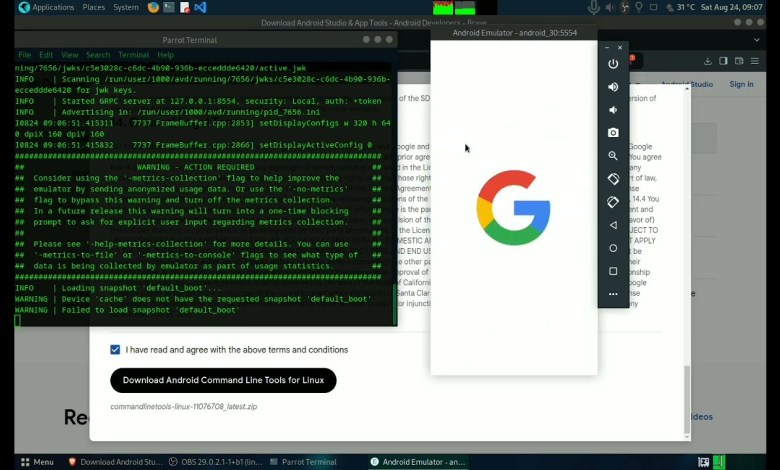
Task: Click the Google logo on emulator screen
Action: (x=513, y=207)
